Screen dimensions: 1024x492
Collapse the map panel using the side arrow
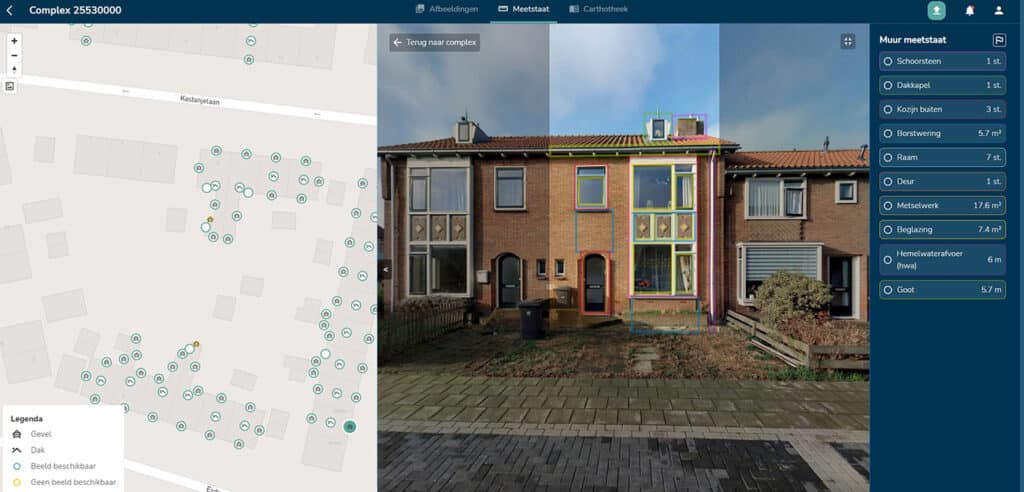click(385, 270)
